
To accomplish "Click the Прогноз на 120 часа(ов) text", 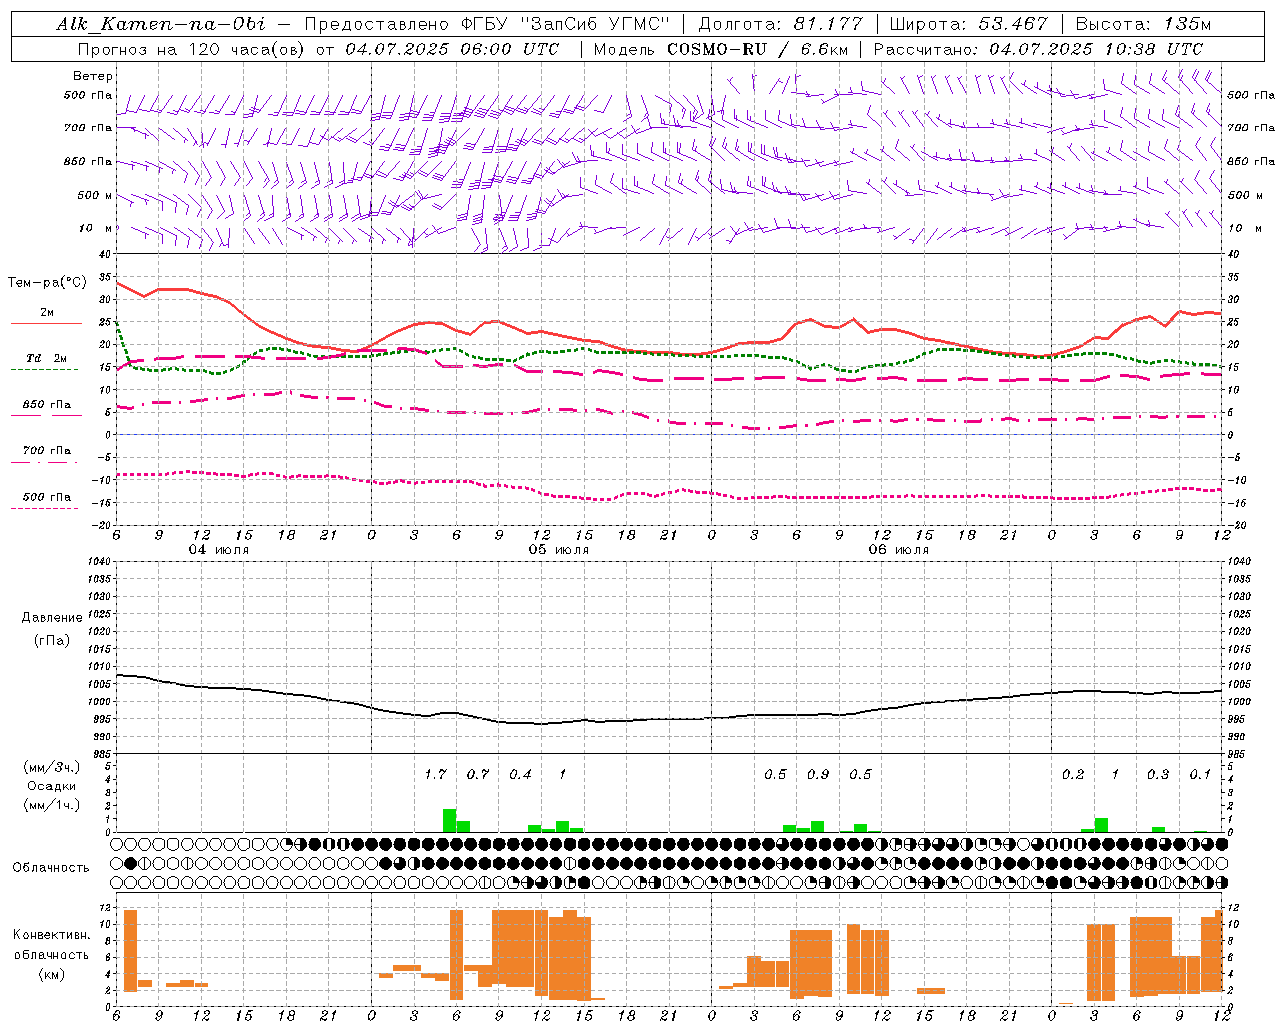I will point(193,49).
